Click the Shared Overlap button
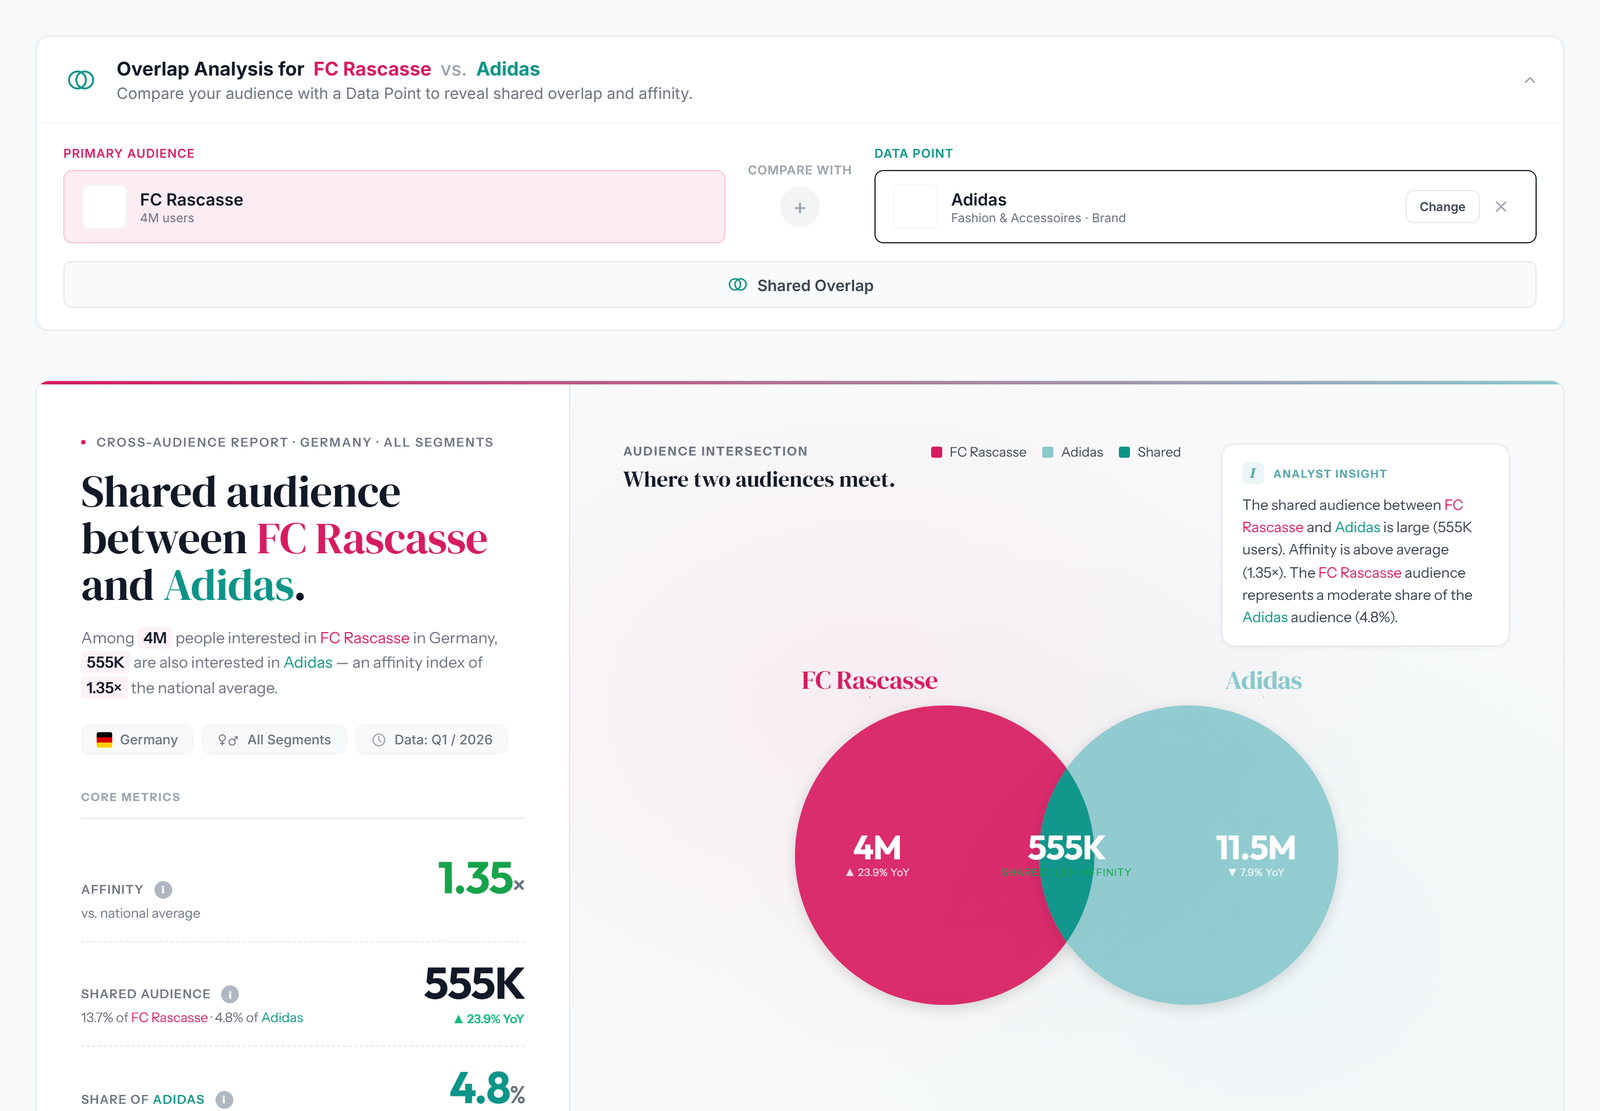The width and height of the screenshot is (1600, 1111). click(800, 285)
